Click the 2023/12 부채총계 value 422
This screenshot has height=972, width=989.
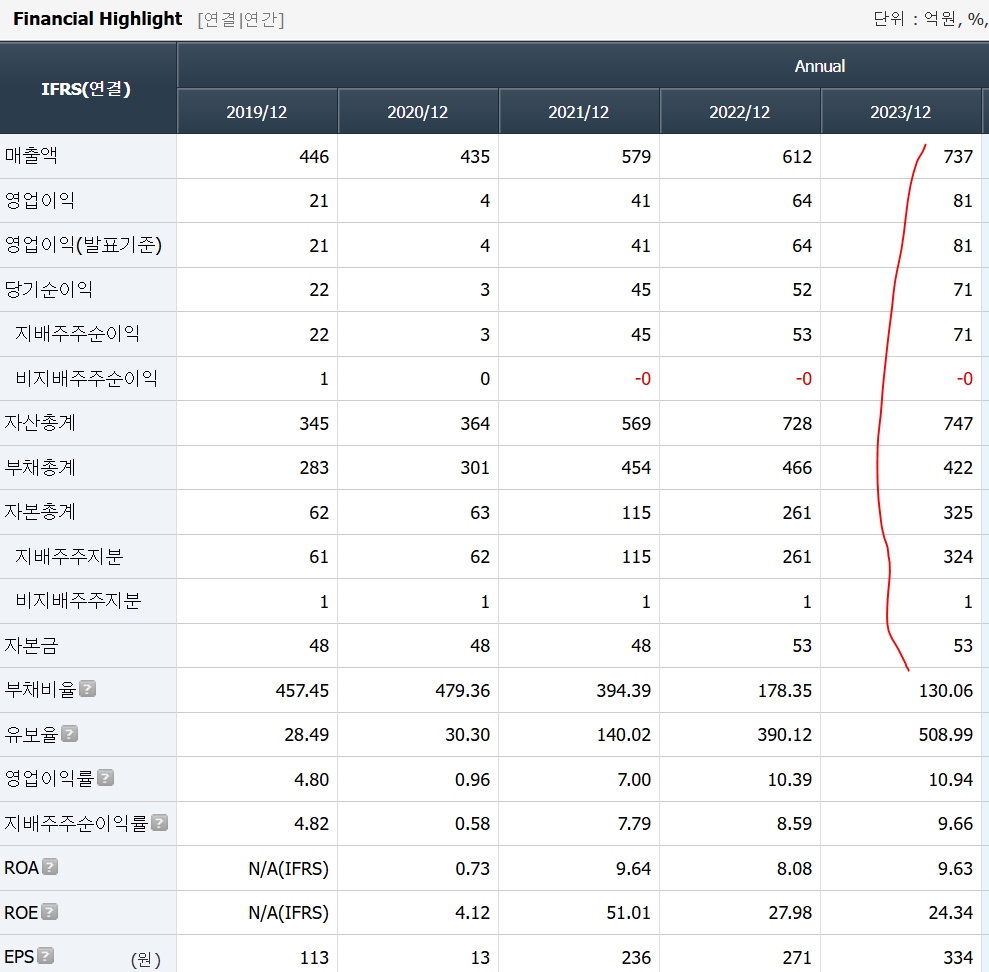click(x=957, y=468)
